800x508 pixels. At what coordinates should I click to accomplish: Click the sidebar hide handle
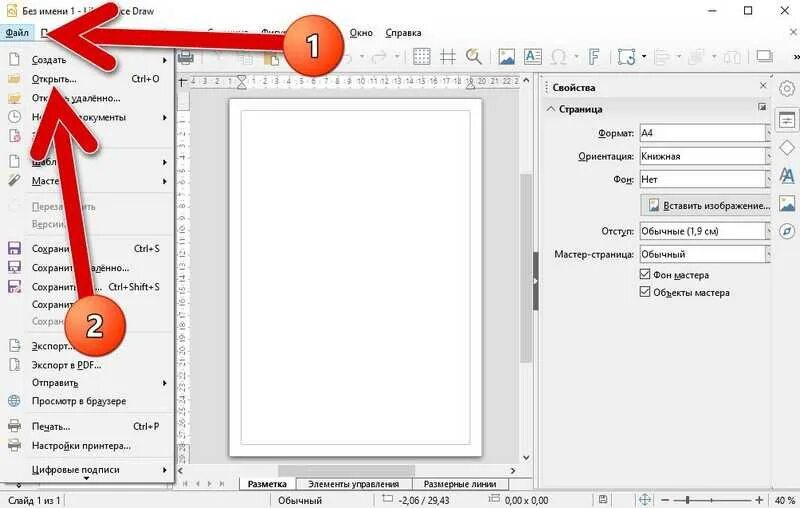[535, 281]
